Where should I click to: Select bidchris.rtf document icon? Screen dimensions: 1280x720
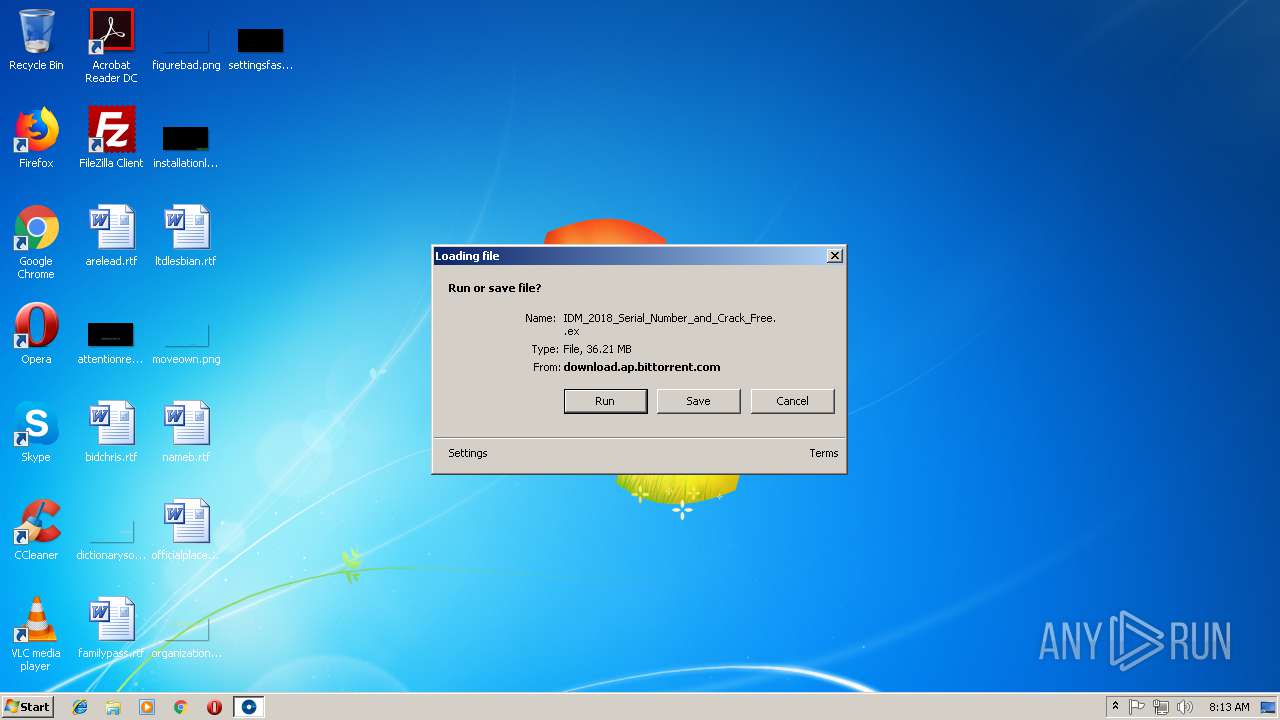(111, 432)
